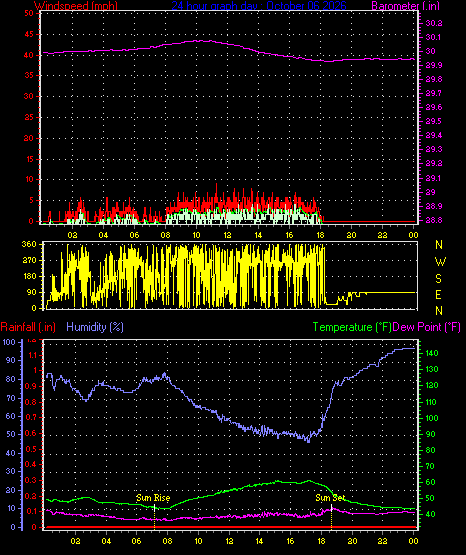The image size is (466, 555).
Task: Click the "0.2" rainfall axis value
Action: [30, 496]
